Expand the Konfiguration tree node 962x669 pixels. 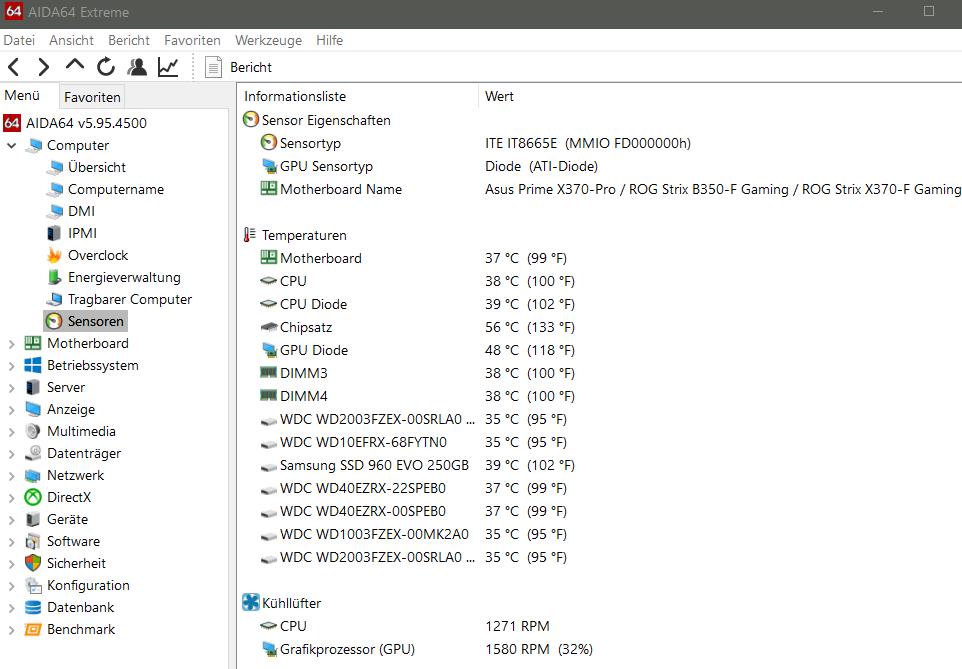[x=11, y=586]
